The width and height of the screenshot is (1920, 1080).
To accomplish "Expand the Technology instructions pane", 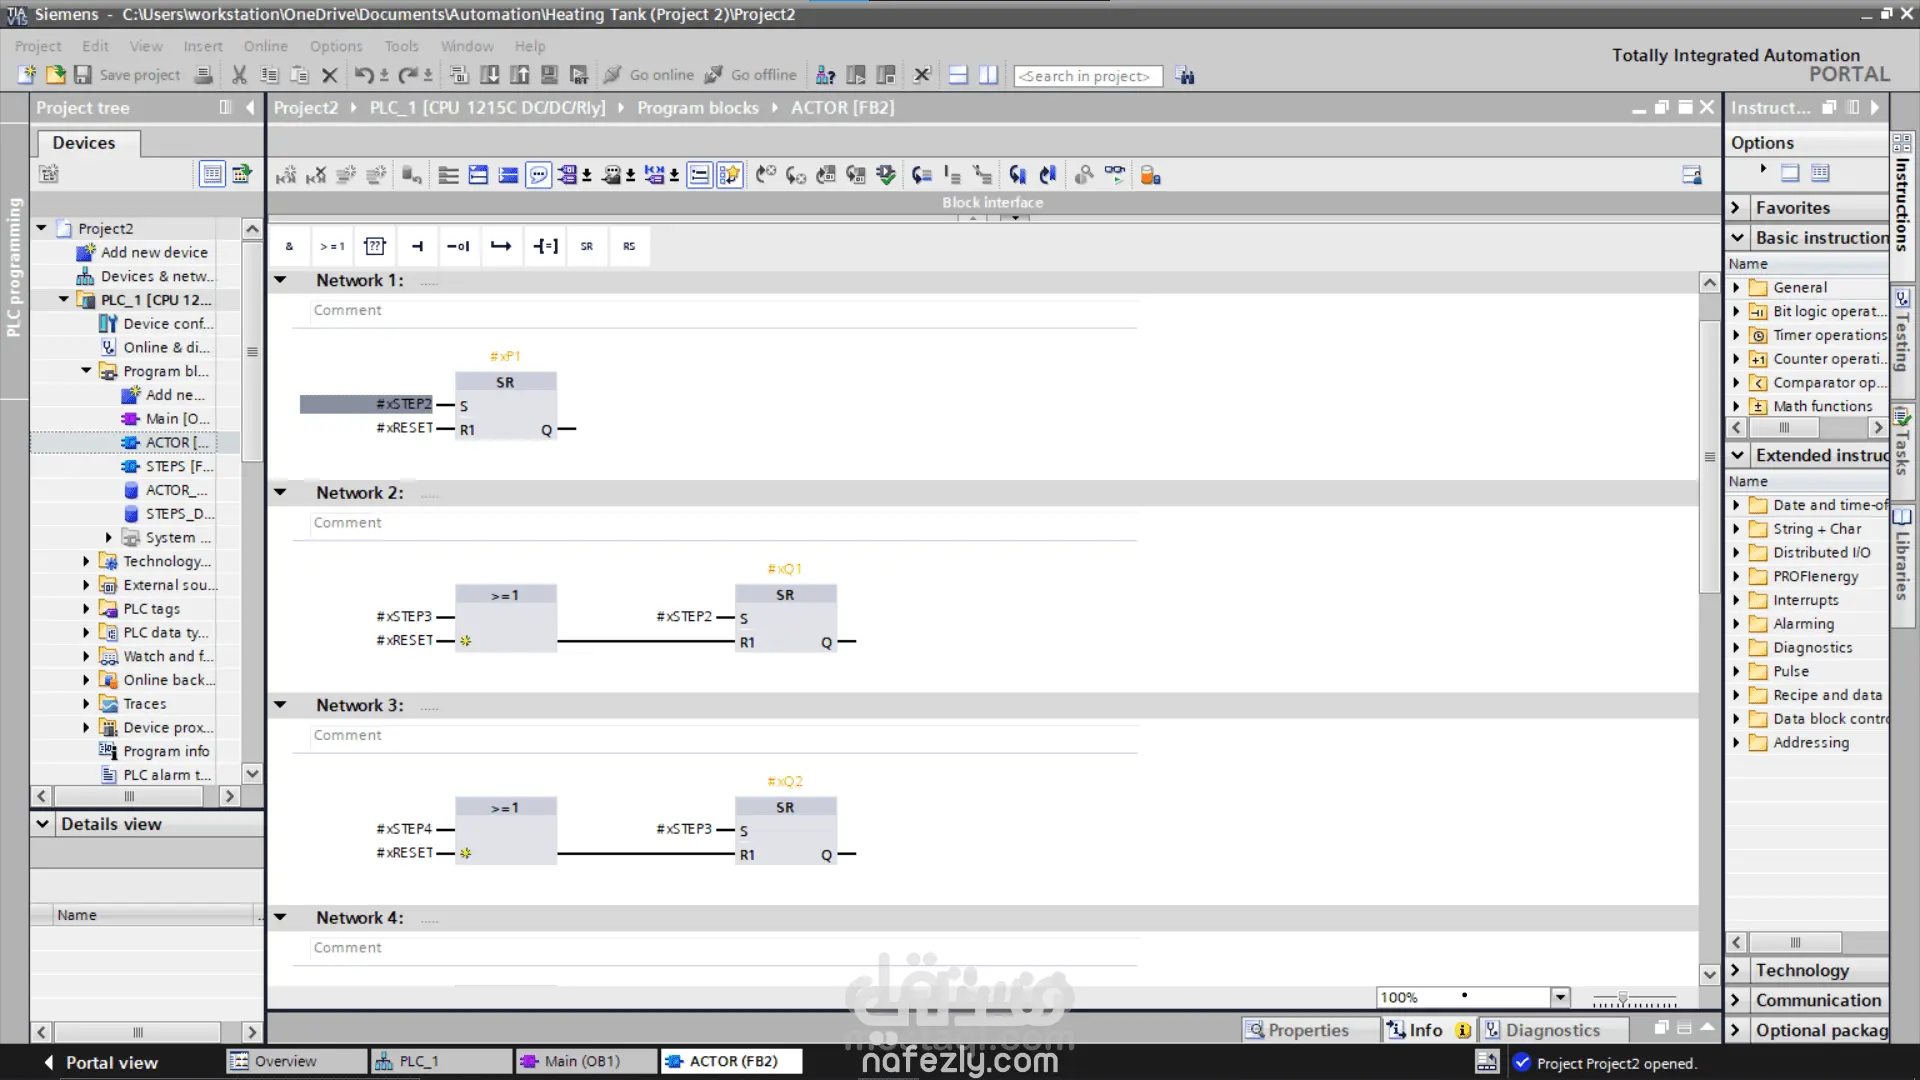I will [x=1737, y=970].
